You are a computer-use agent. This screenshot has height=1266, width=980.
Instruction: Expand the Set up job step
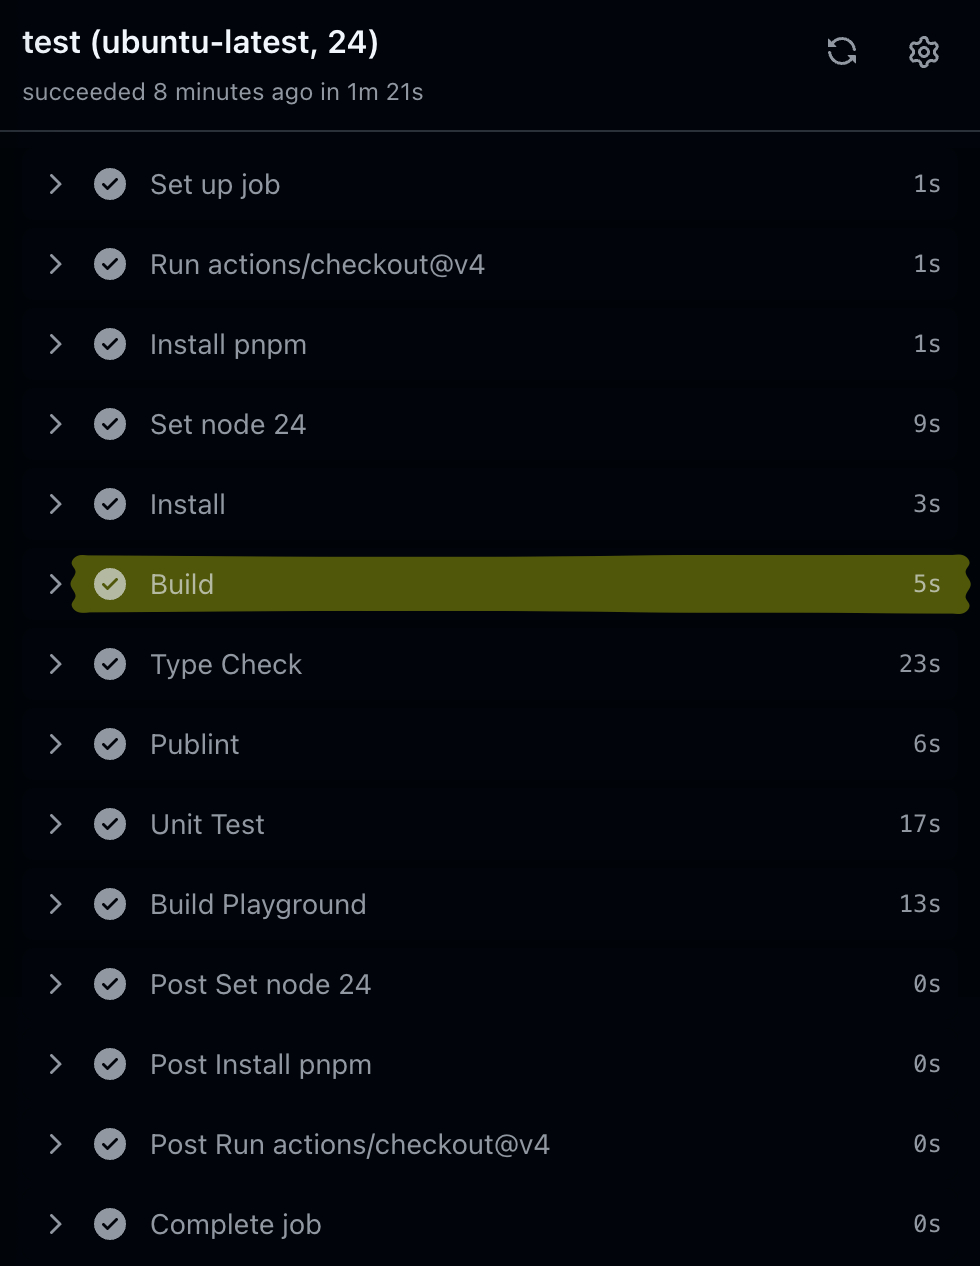click(x=56, y=184)
